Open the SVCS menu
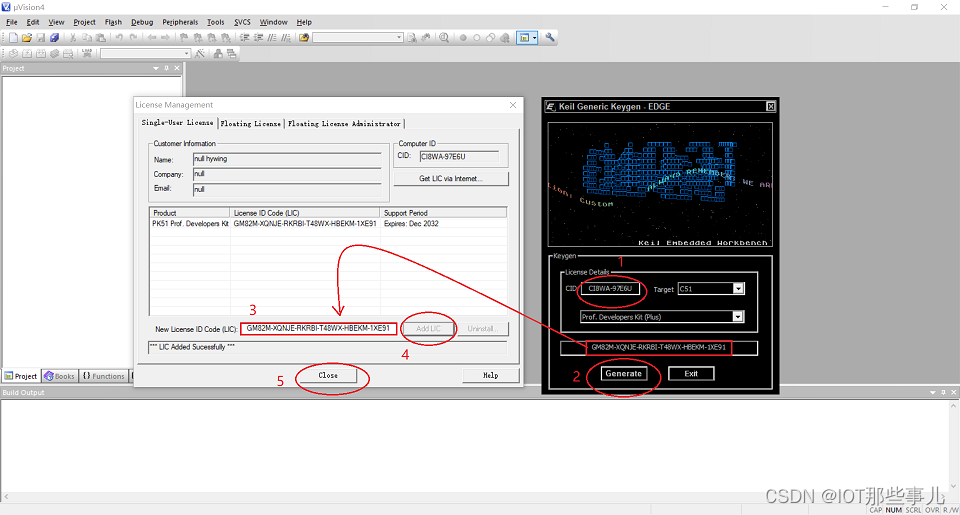The width and height of the screenshot is (960, 515). [242, 22]
